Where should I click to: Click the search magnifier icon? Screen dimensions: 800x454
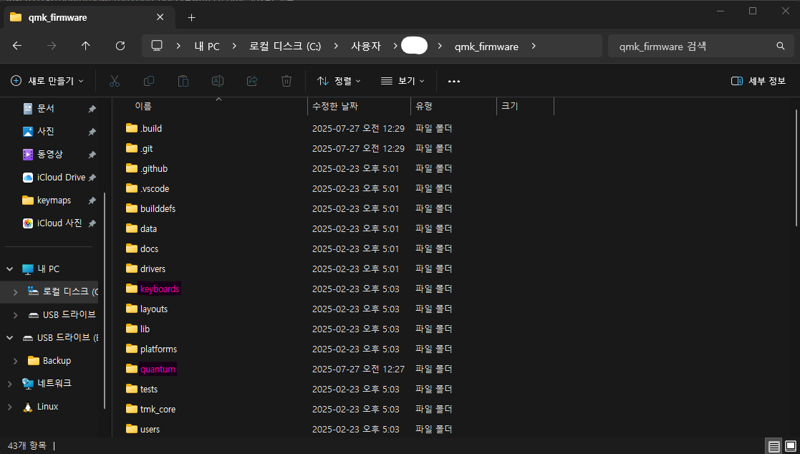(780, 46)
